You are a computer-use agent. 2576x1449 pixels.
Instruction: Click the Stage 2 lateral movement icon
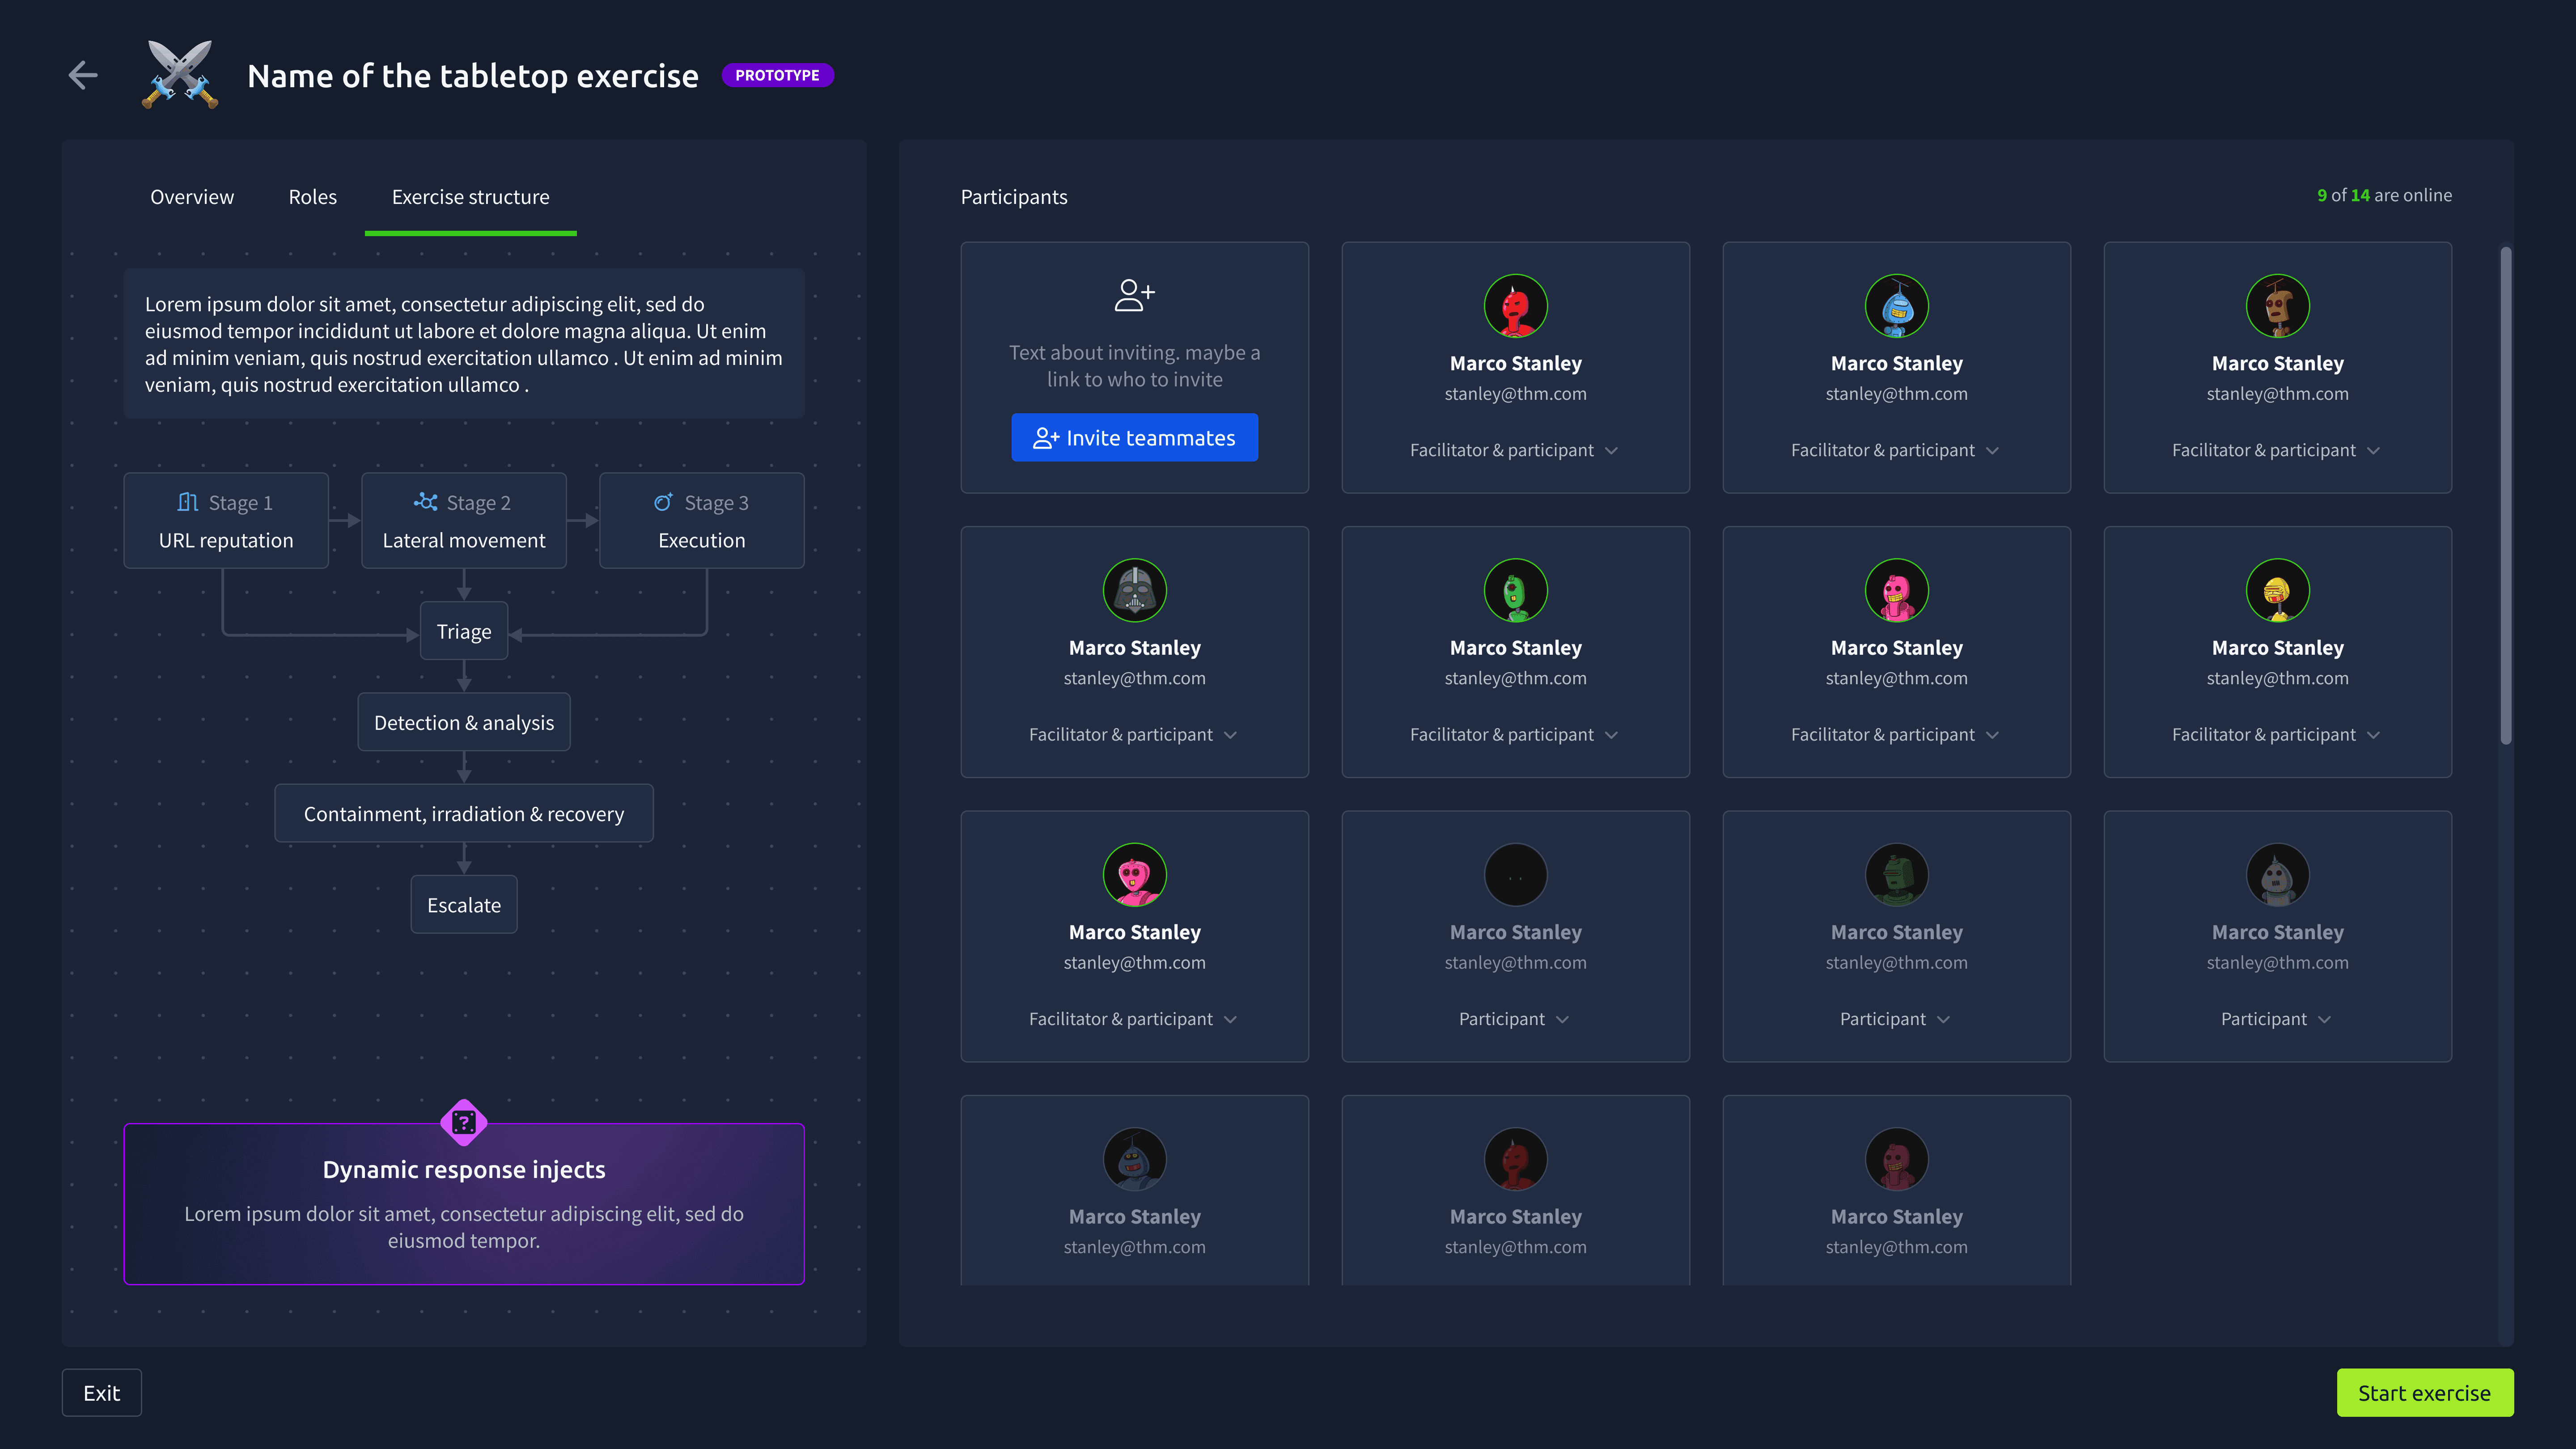tap(426, 502)
